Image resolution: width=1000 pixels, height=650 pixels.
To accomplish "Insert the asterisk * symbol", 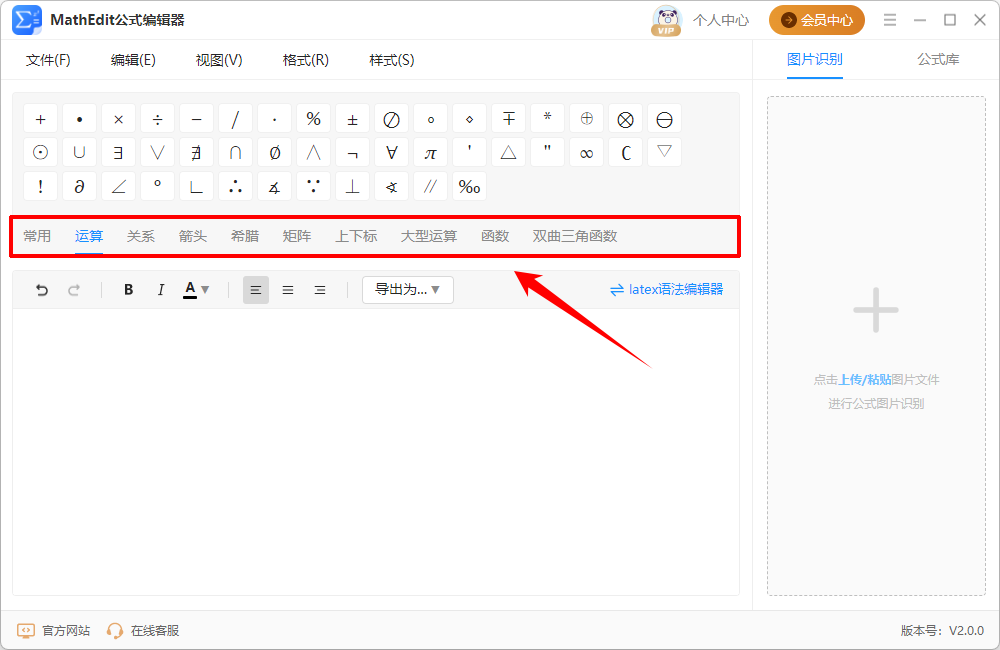I will pos(547,119).
